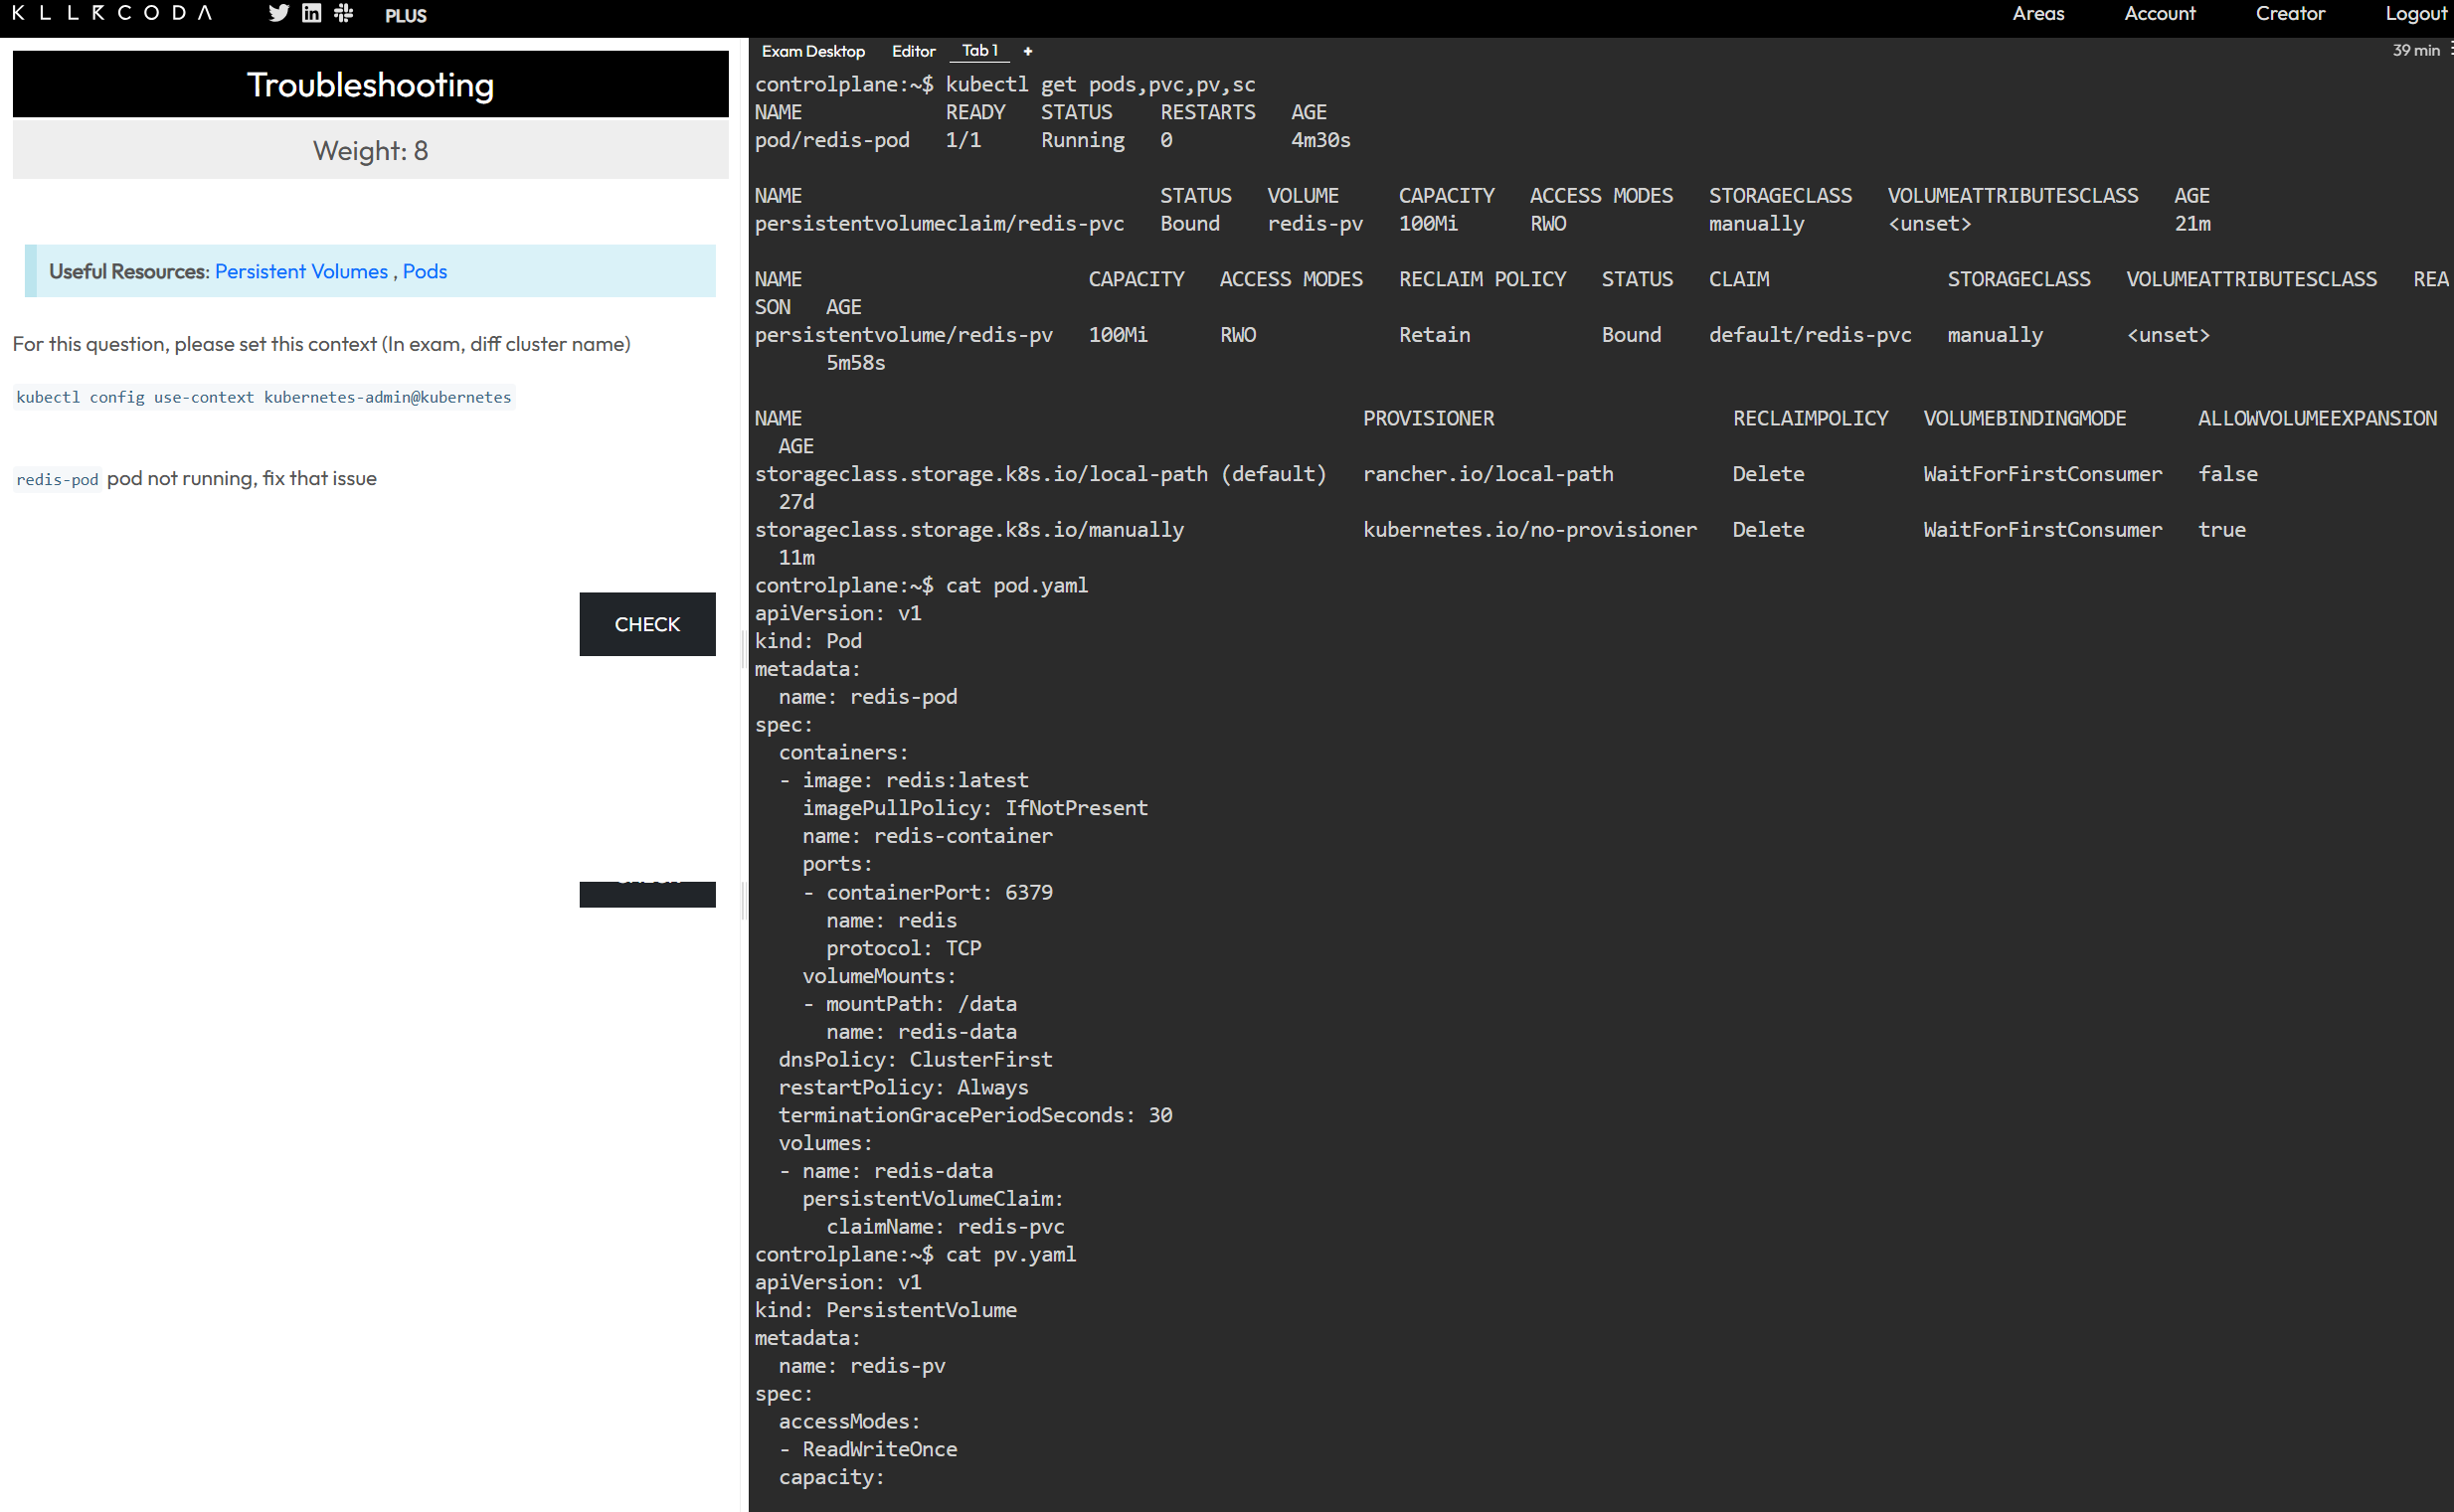
Task: Open the Pods resource link
Action: coord(424,271)
